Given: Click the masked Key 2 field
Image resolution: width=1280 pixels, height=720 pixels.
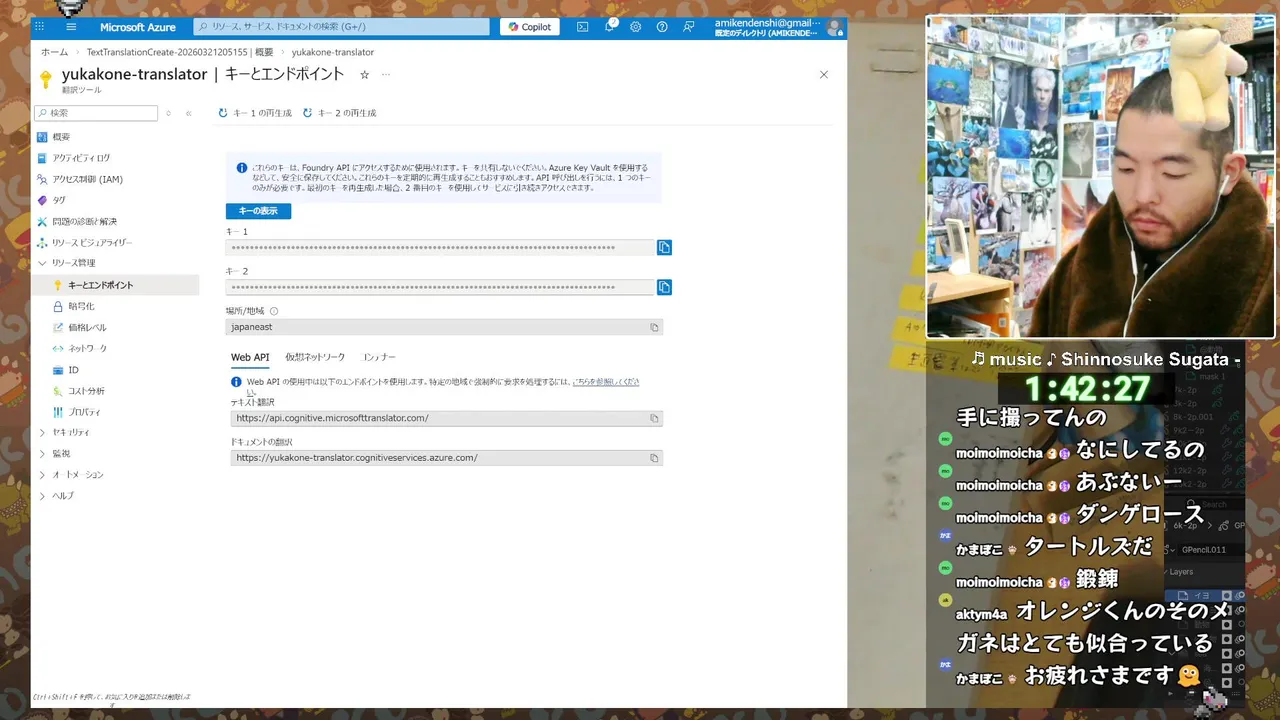Looking at the screenshot, I should tap(440, 287).
